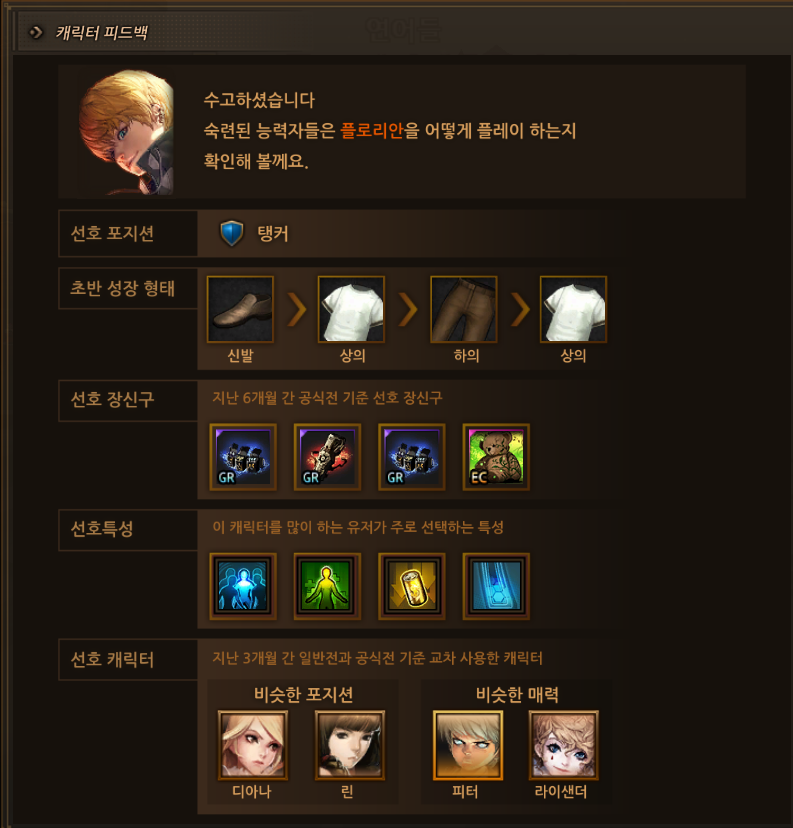Open the 린 character portrait

click(x=350, y=745)
